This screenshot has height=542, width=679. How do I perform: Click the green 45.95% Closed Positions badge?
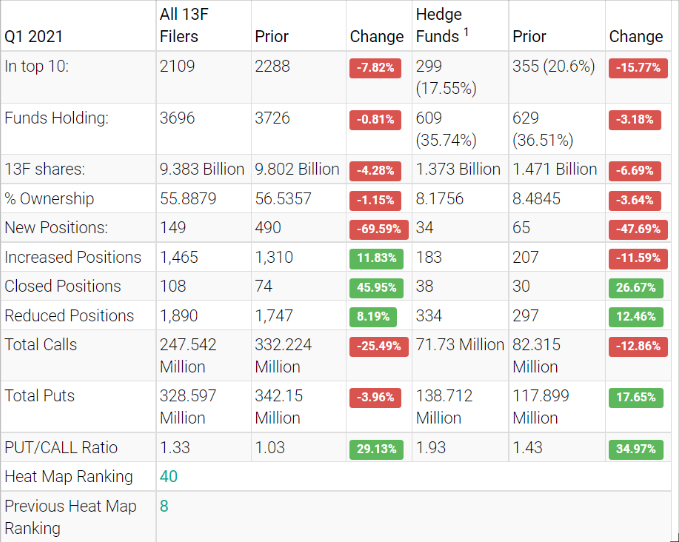pyautogui.click(x=376, y=287)
